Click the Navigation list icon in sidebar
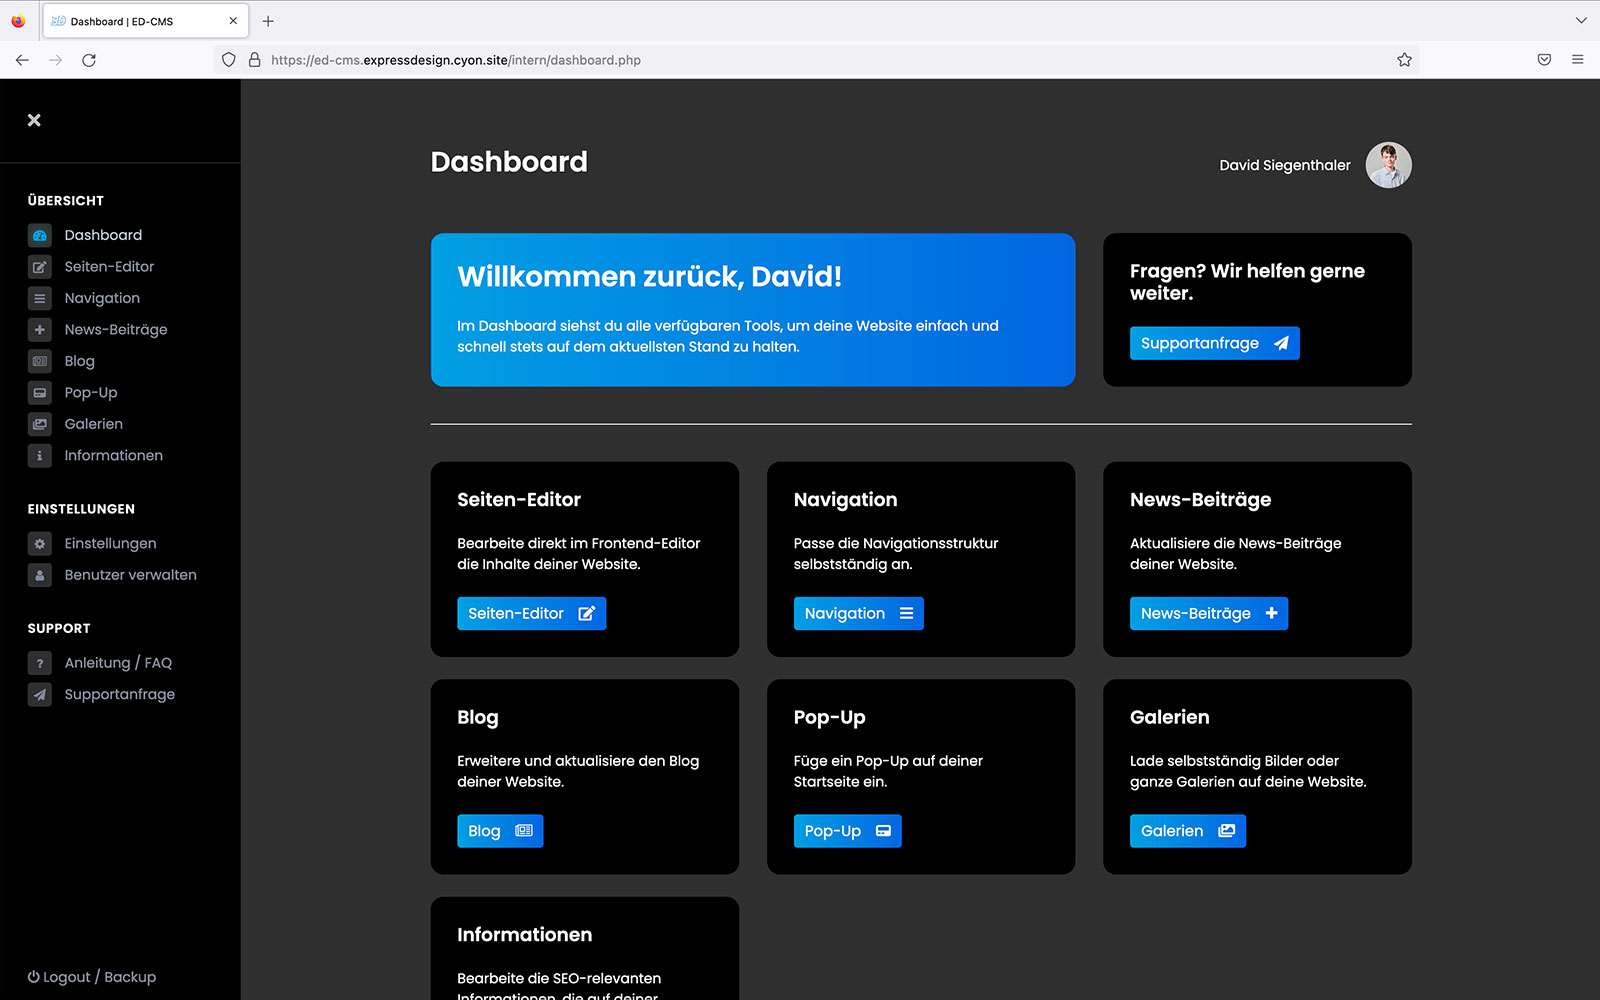1600x1000 pixels. [40, 298]
